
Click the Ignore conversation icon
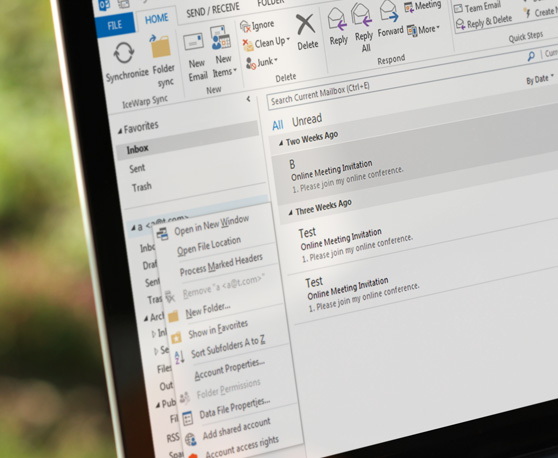pyautogui.click(x=245, y=26)
